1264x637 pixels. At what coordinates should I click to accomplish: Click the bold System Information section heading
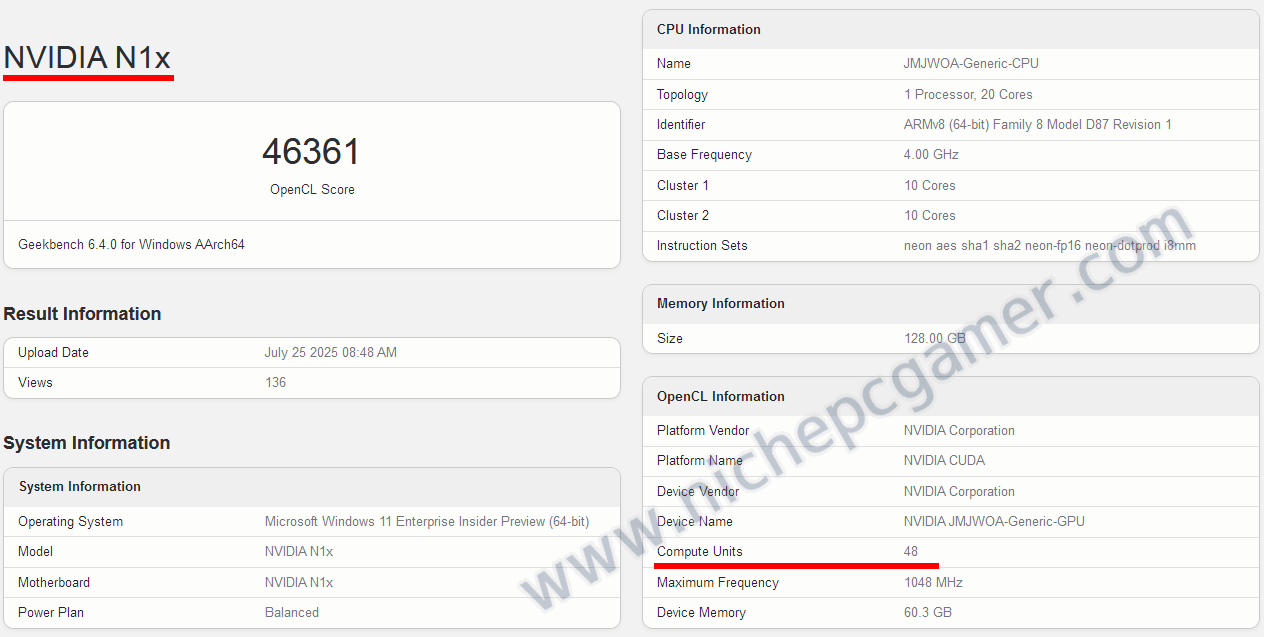coord(87,443)
